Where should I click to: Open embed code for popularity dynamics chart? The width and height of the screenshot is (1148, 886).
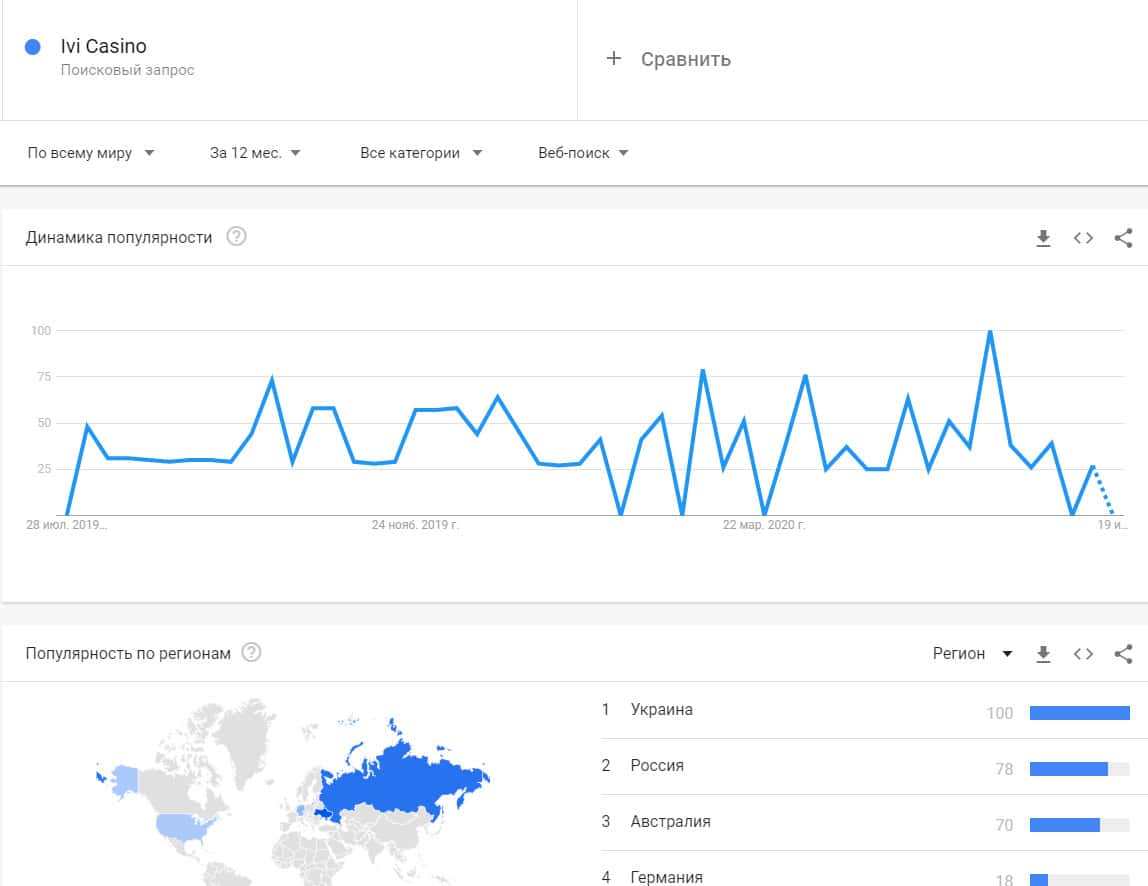coord(1083,238)
